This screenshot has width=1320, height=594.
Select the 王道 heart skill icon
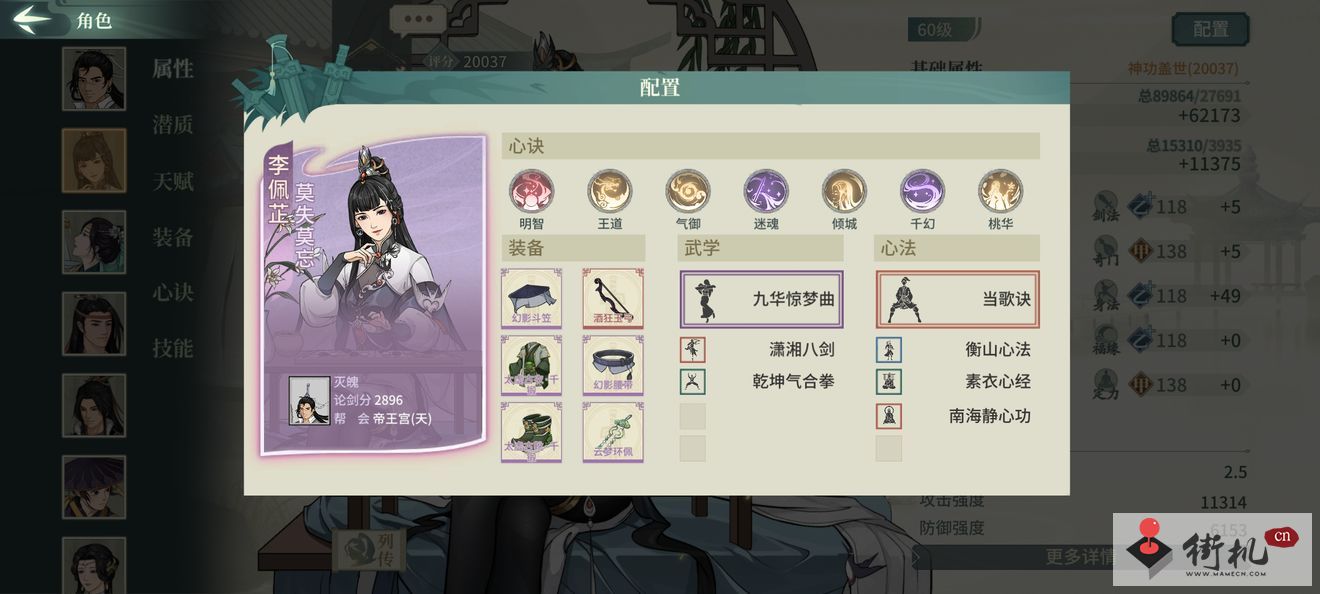(610, 191)
